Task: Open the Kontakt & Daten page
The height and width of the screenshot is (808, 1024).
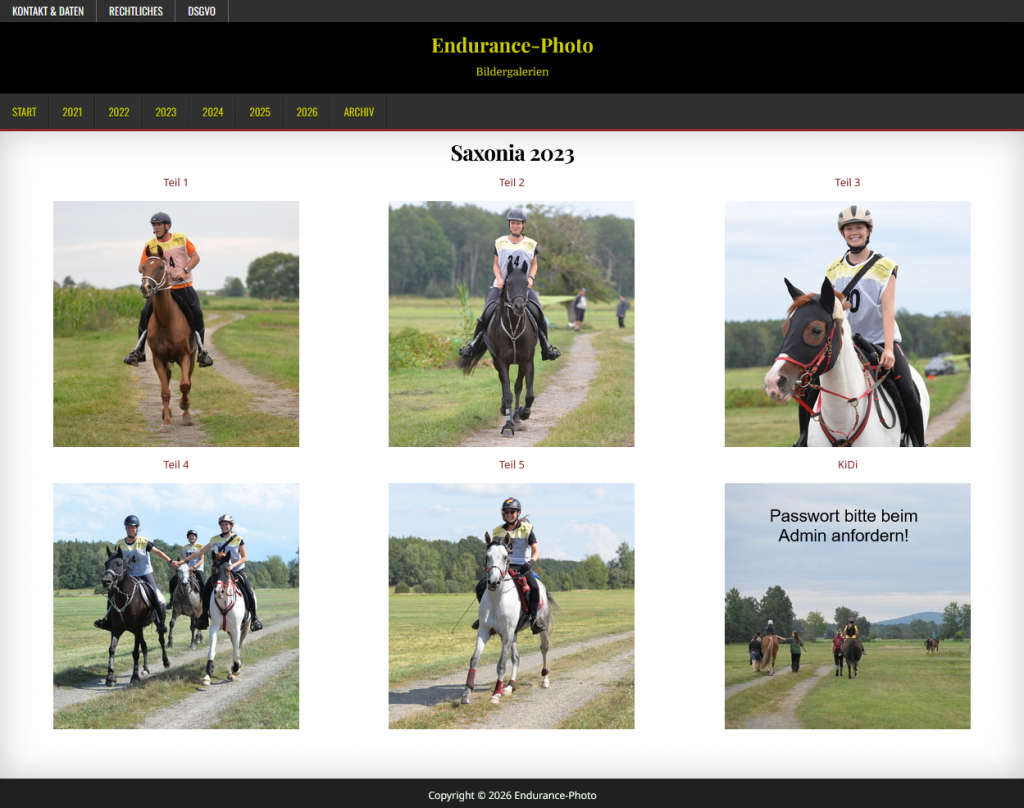Action: click(x=48, y=11)
